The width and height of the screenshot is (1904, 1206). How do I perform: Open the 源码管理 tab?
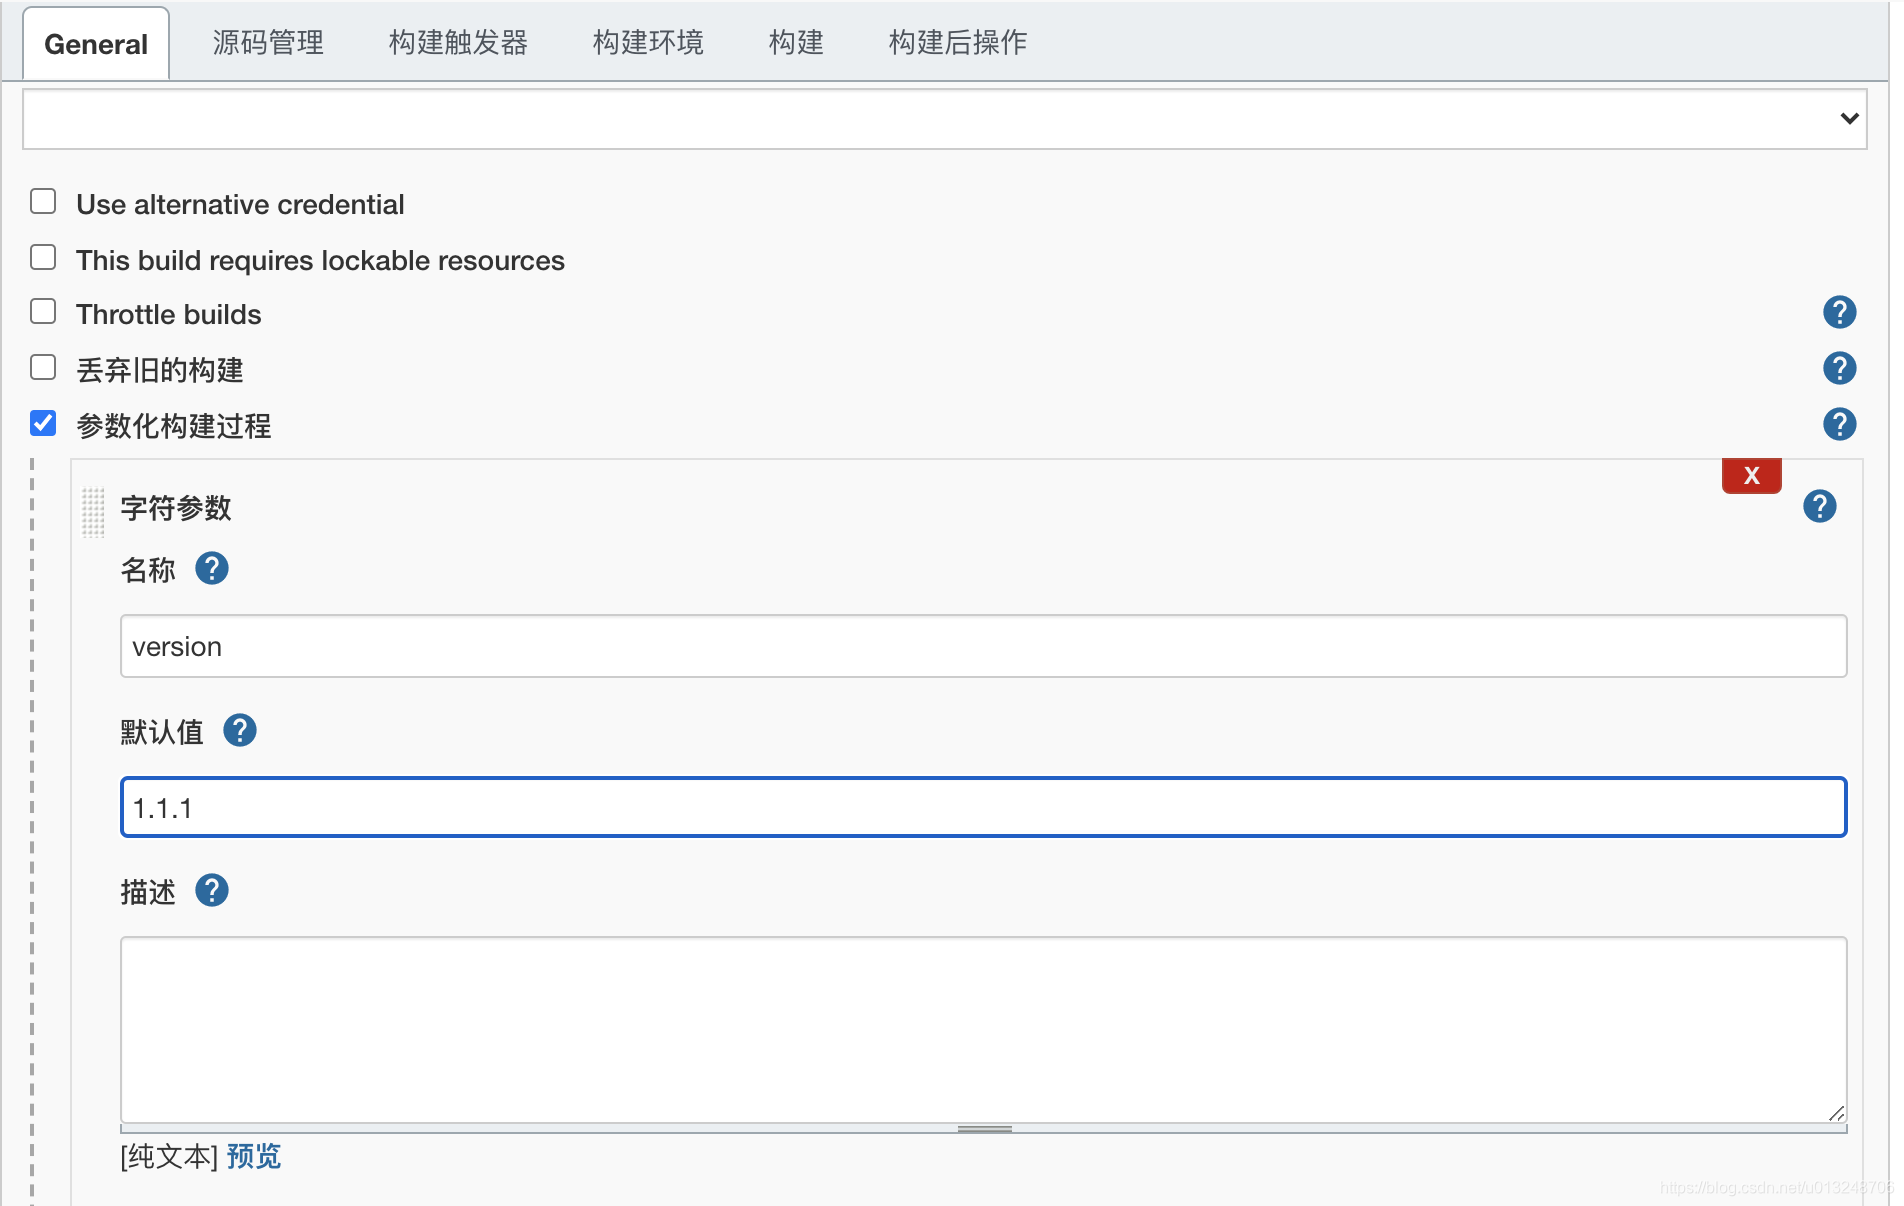point(268,43)
